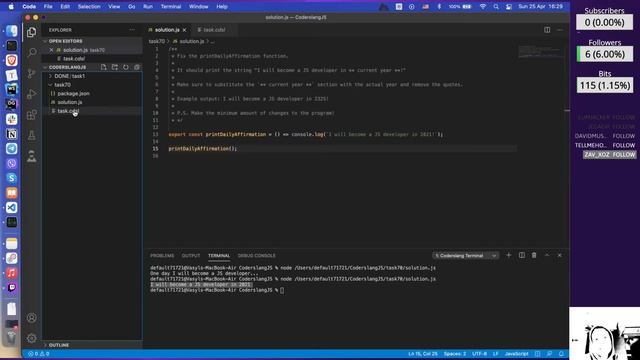Screen dimensions: 640x360
Task: Click the code minimap in editor
Action: click(540, 52)
